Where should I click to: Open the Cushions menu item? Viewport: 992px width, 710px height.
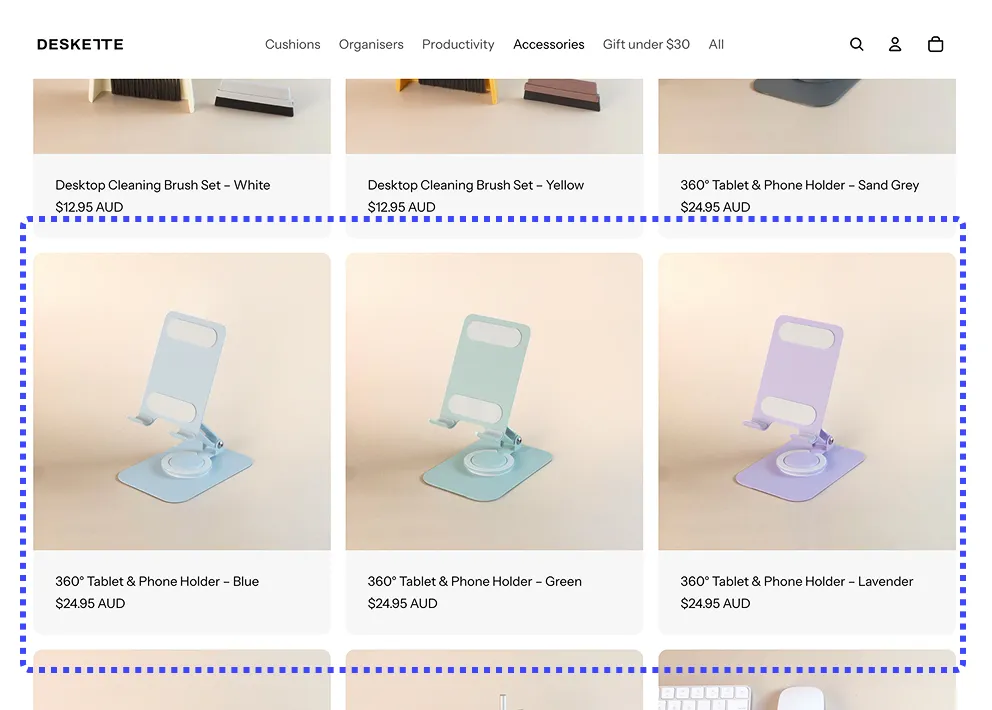pyautogui.click(x=292, y=44)
